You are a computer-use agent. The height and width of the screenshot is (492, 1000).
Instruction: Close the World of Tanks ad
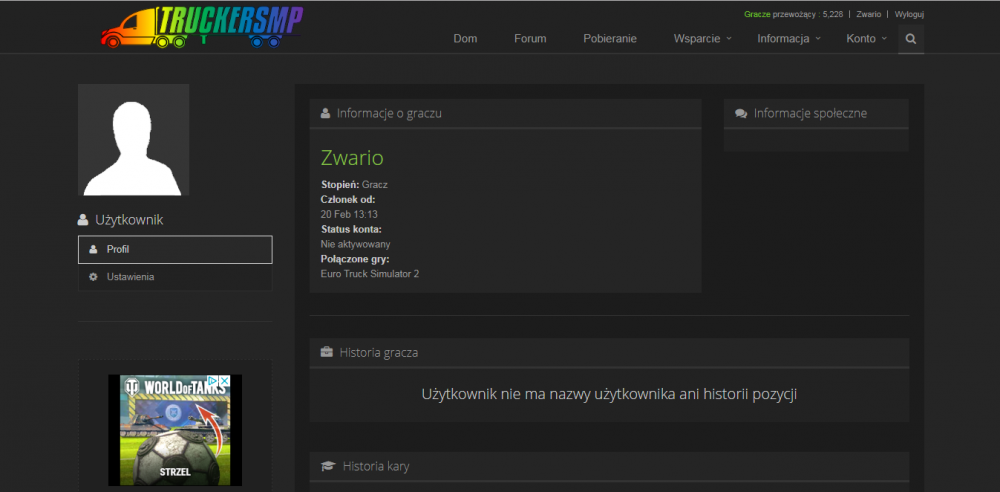click(x=225, y=381)
